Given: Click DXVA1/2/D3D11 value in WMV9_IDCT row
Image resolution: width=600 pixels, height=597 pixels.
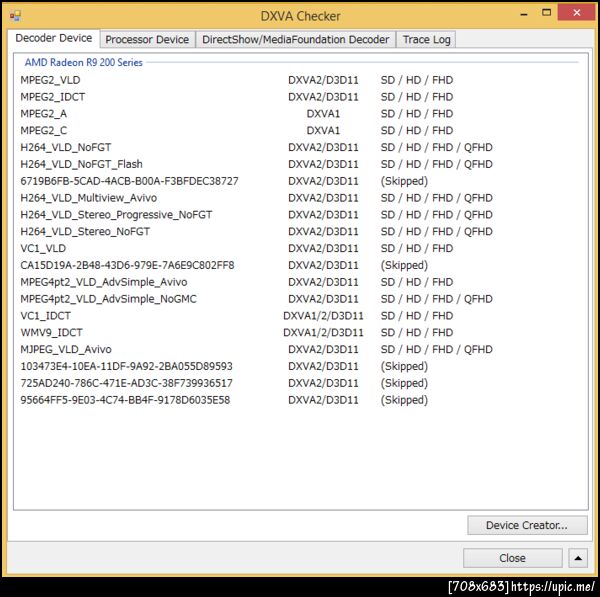Looking at the screenshot, I should click(x=323, y=333).
